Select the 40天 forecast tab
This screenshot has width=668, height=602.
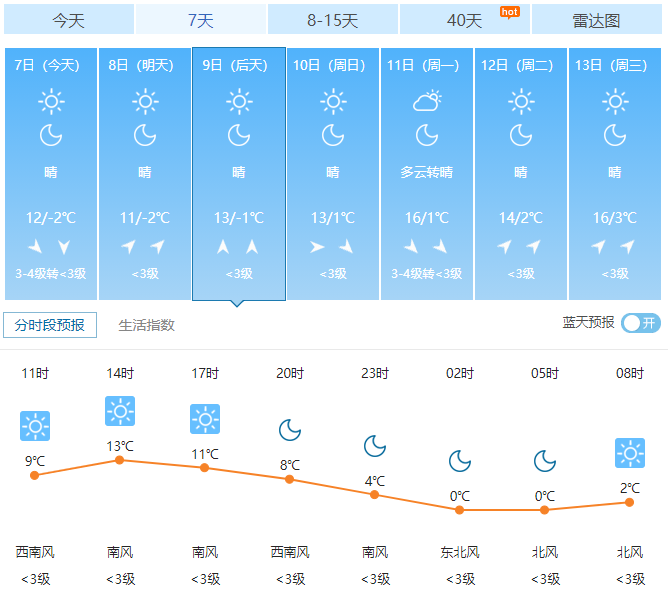[x=464, y=20]
